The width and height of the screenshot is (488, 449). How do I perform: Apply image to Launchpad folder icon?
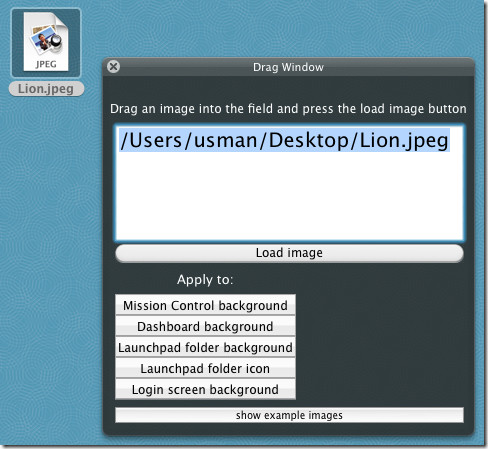[205, 368]
